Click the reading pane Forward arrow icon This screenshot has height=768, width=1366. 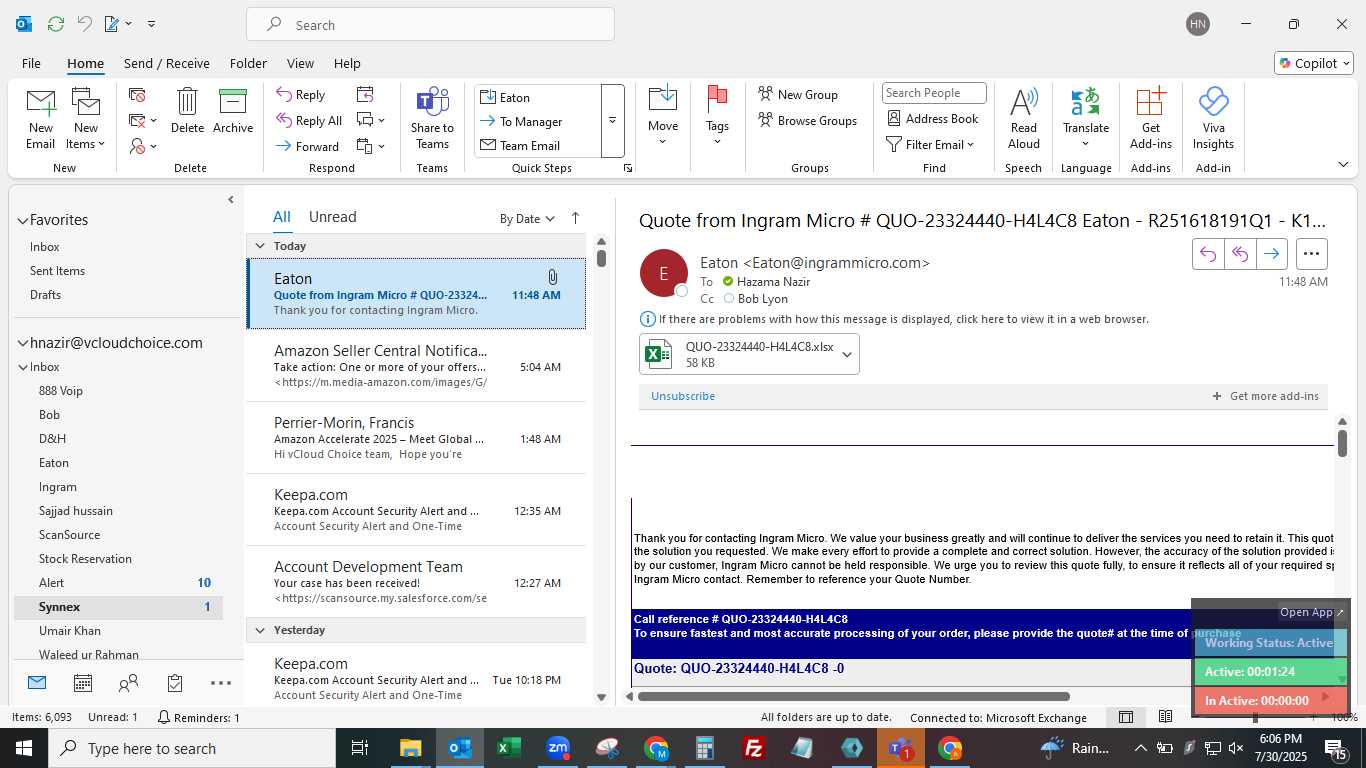[1271, 254]
